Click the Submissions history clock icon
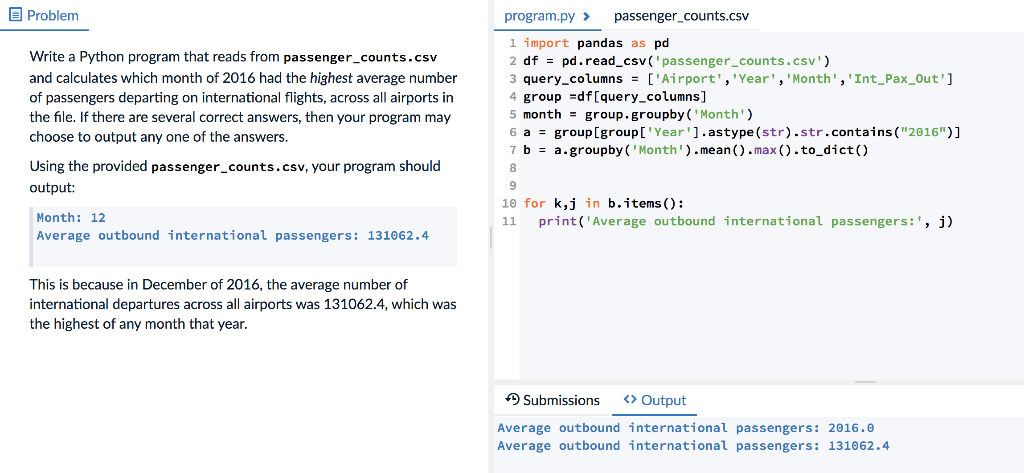 [513, 399]
